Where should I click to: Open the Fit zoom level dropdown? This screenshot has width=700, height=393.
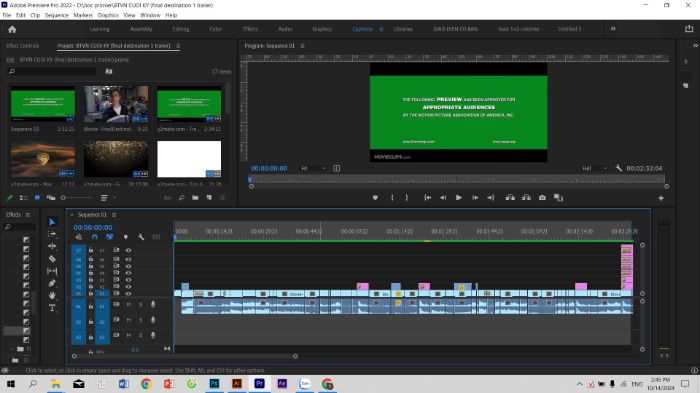(x=313, y=168)
